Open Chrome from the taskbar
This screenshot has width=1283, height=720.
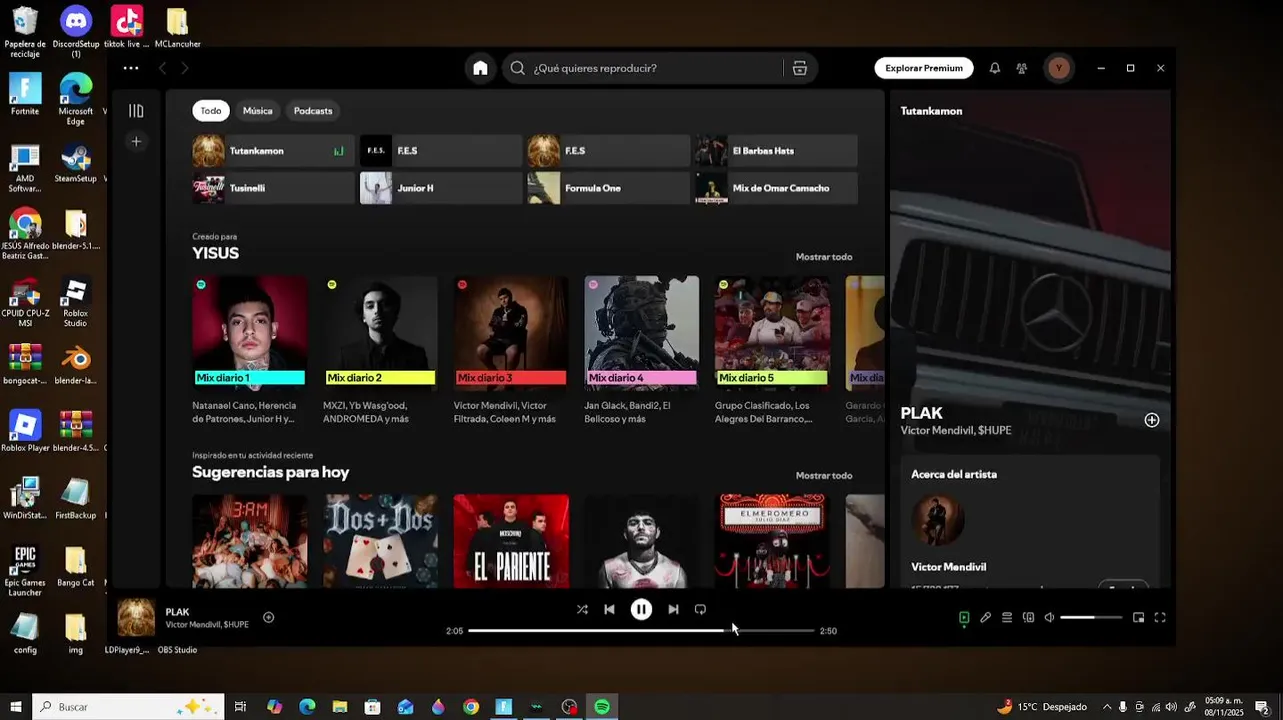pyautogui.click(x=471, y=707)
